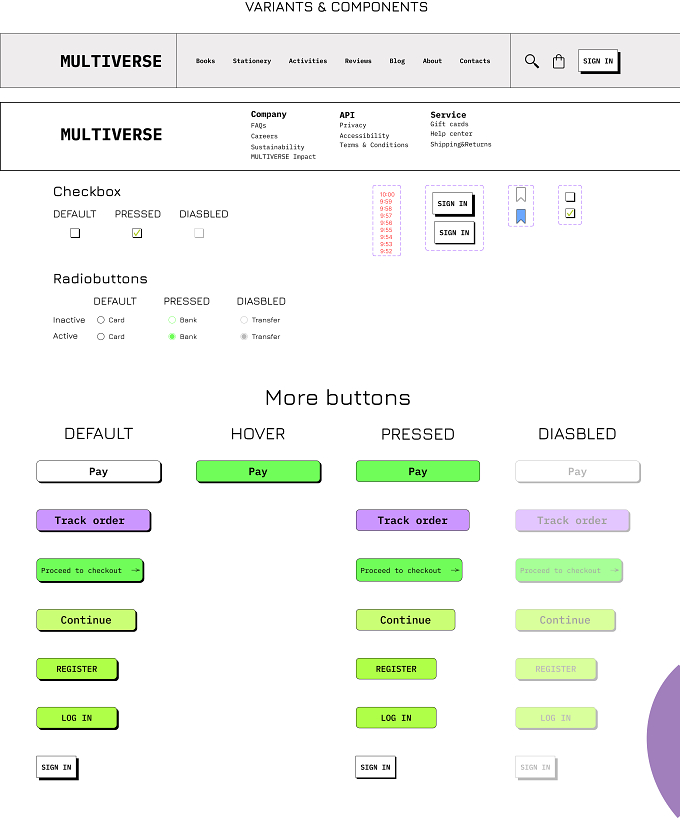Click the search magnifier icon in header
Screen dimensions: 680x818
coord(531,61)
